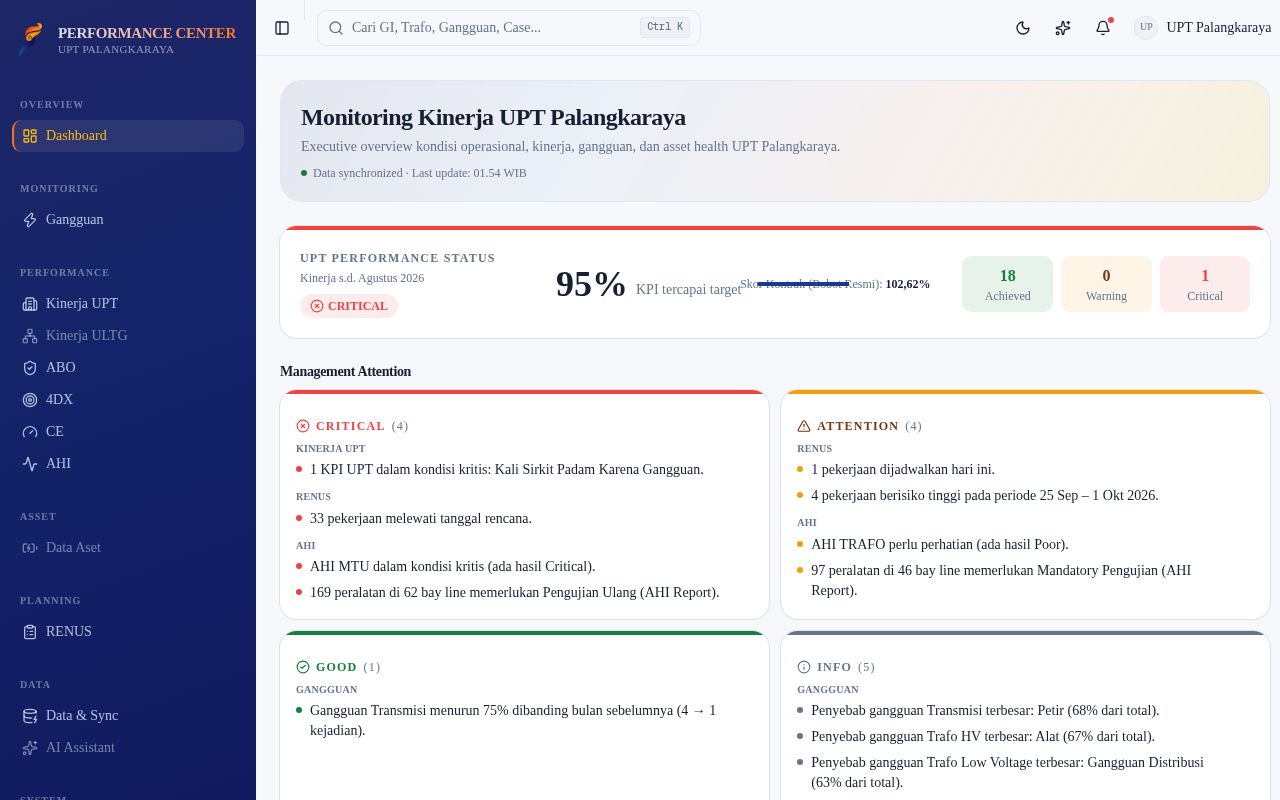The width and height of the screenshot is (1280, 800).
Task: Click the Dashboard grid icon
Action: tap(30, 136)
